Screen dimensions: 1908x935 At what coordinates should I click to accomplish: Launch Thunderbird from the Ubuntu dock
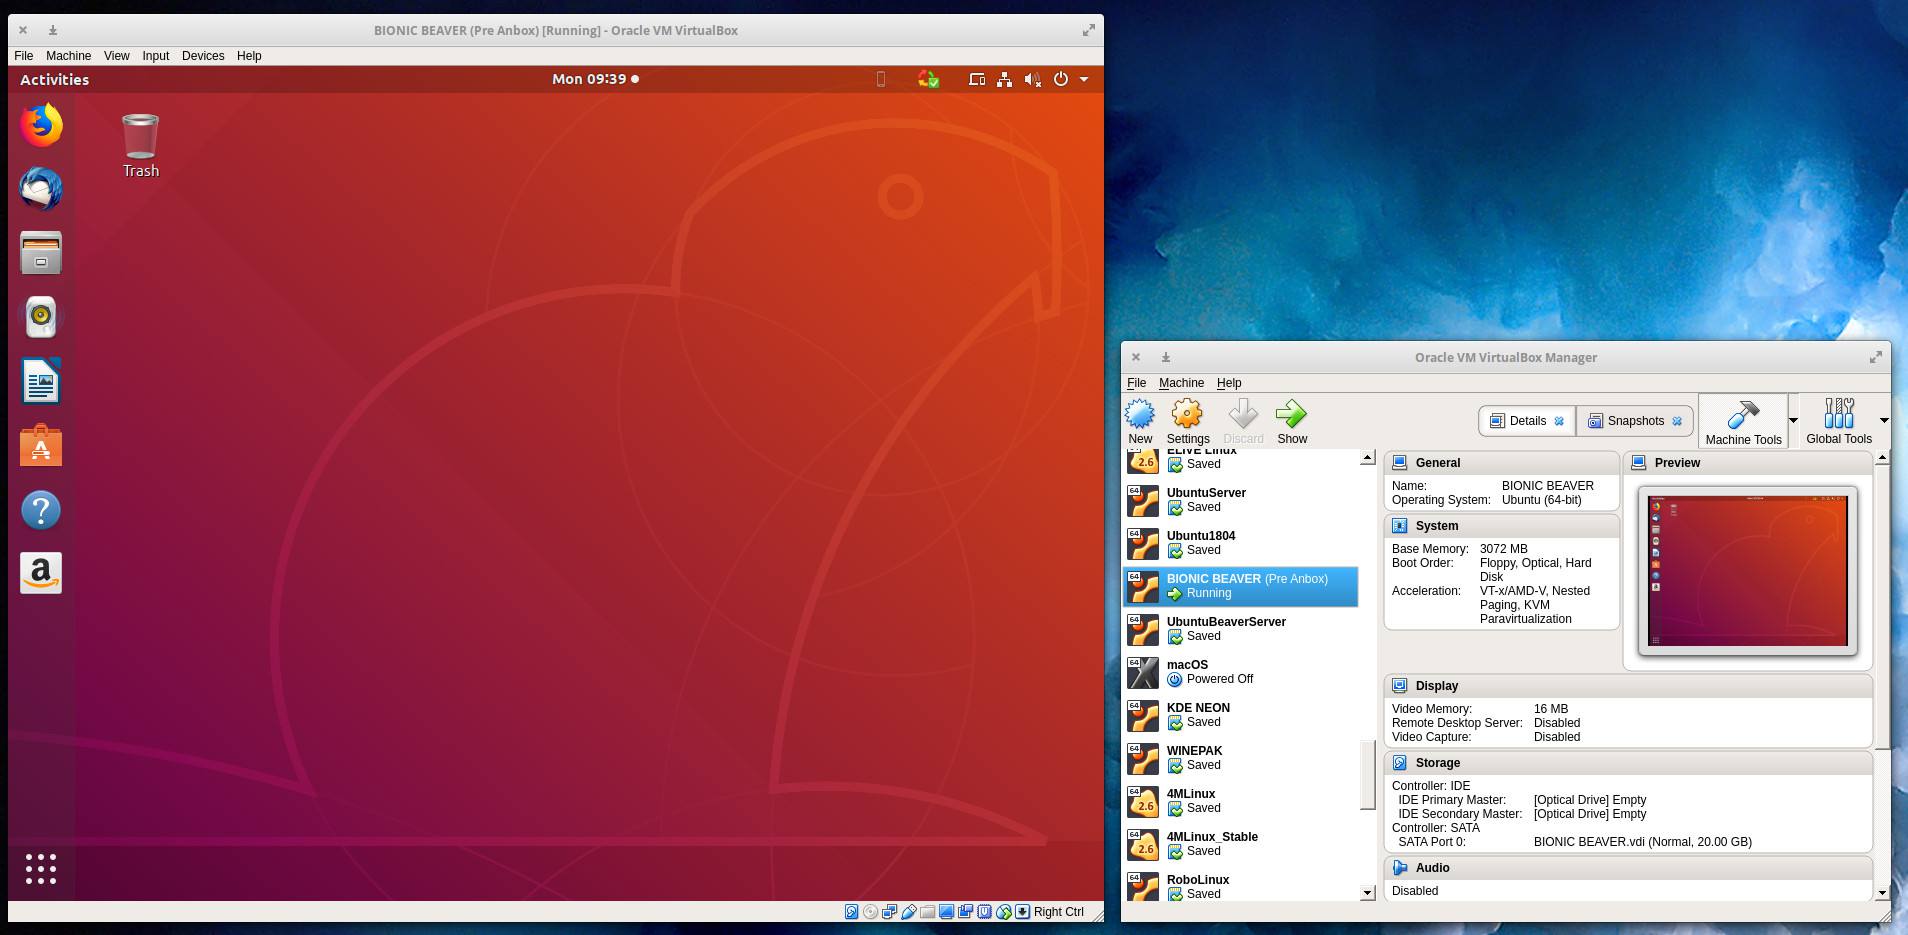point(41,189)
